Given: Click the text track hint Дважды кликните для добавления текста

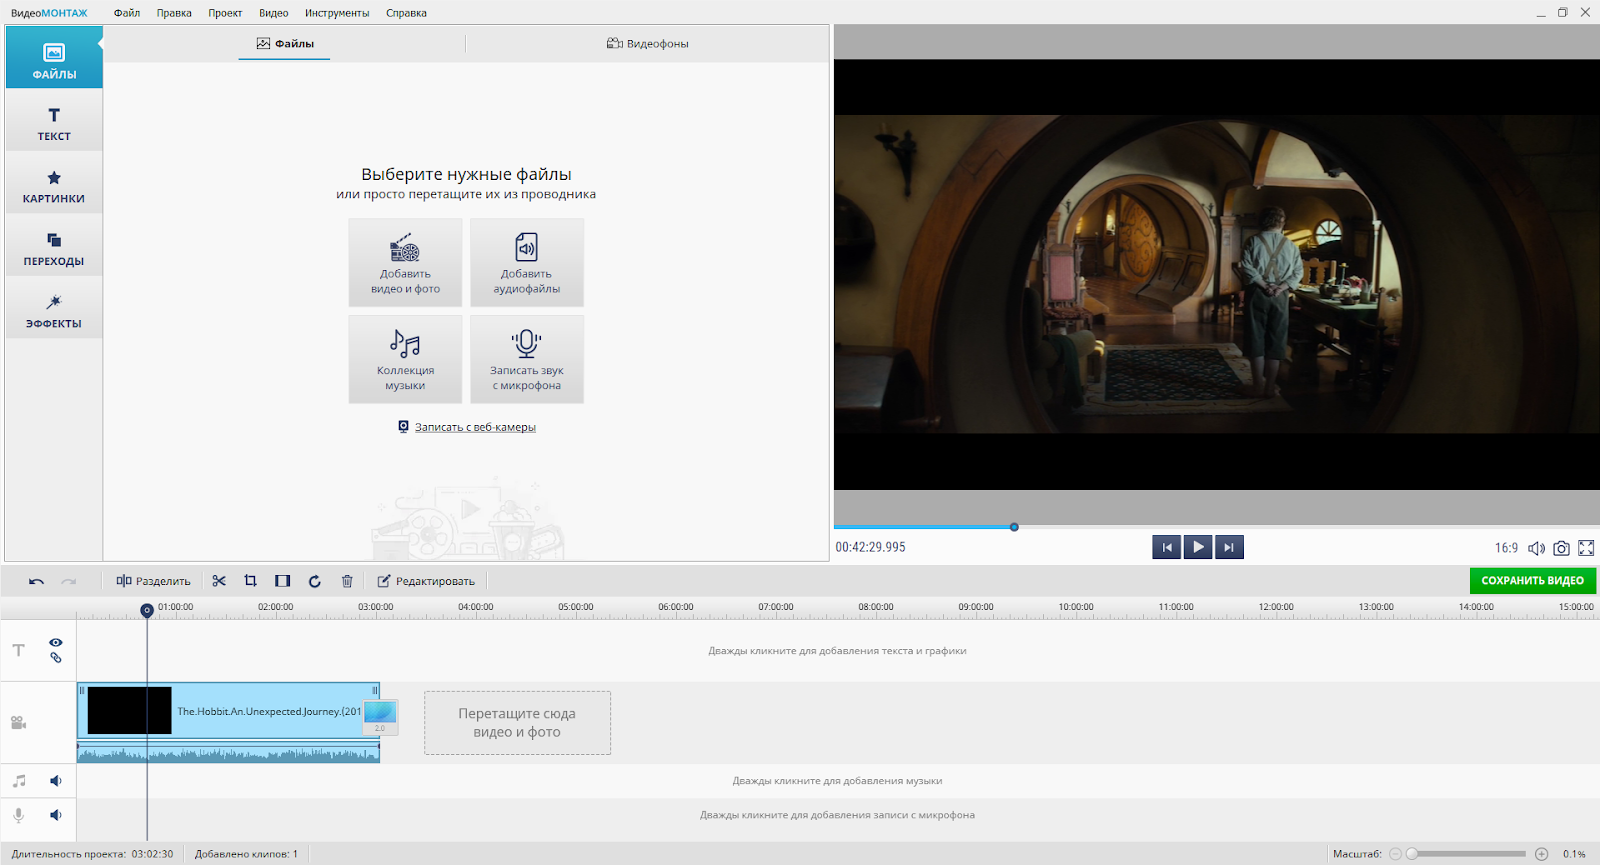Looking at the screenshot, I should point(837,651).
